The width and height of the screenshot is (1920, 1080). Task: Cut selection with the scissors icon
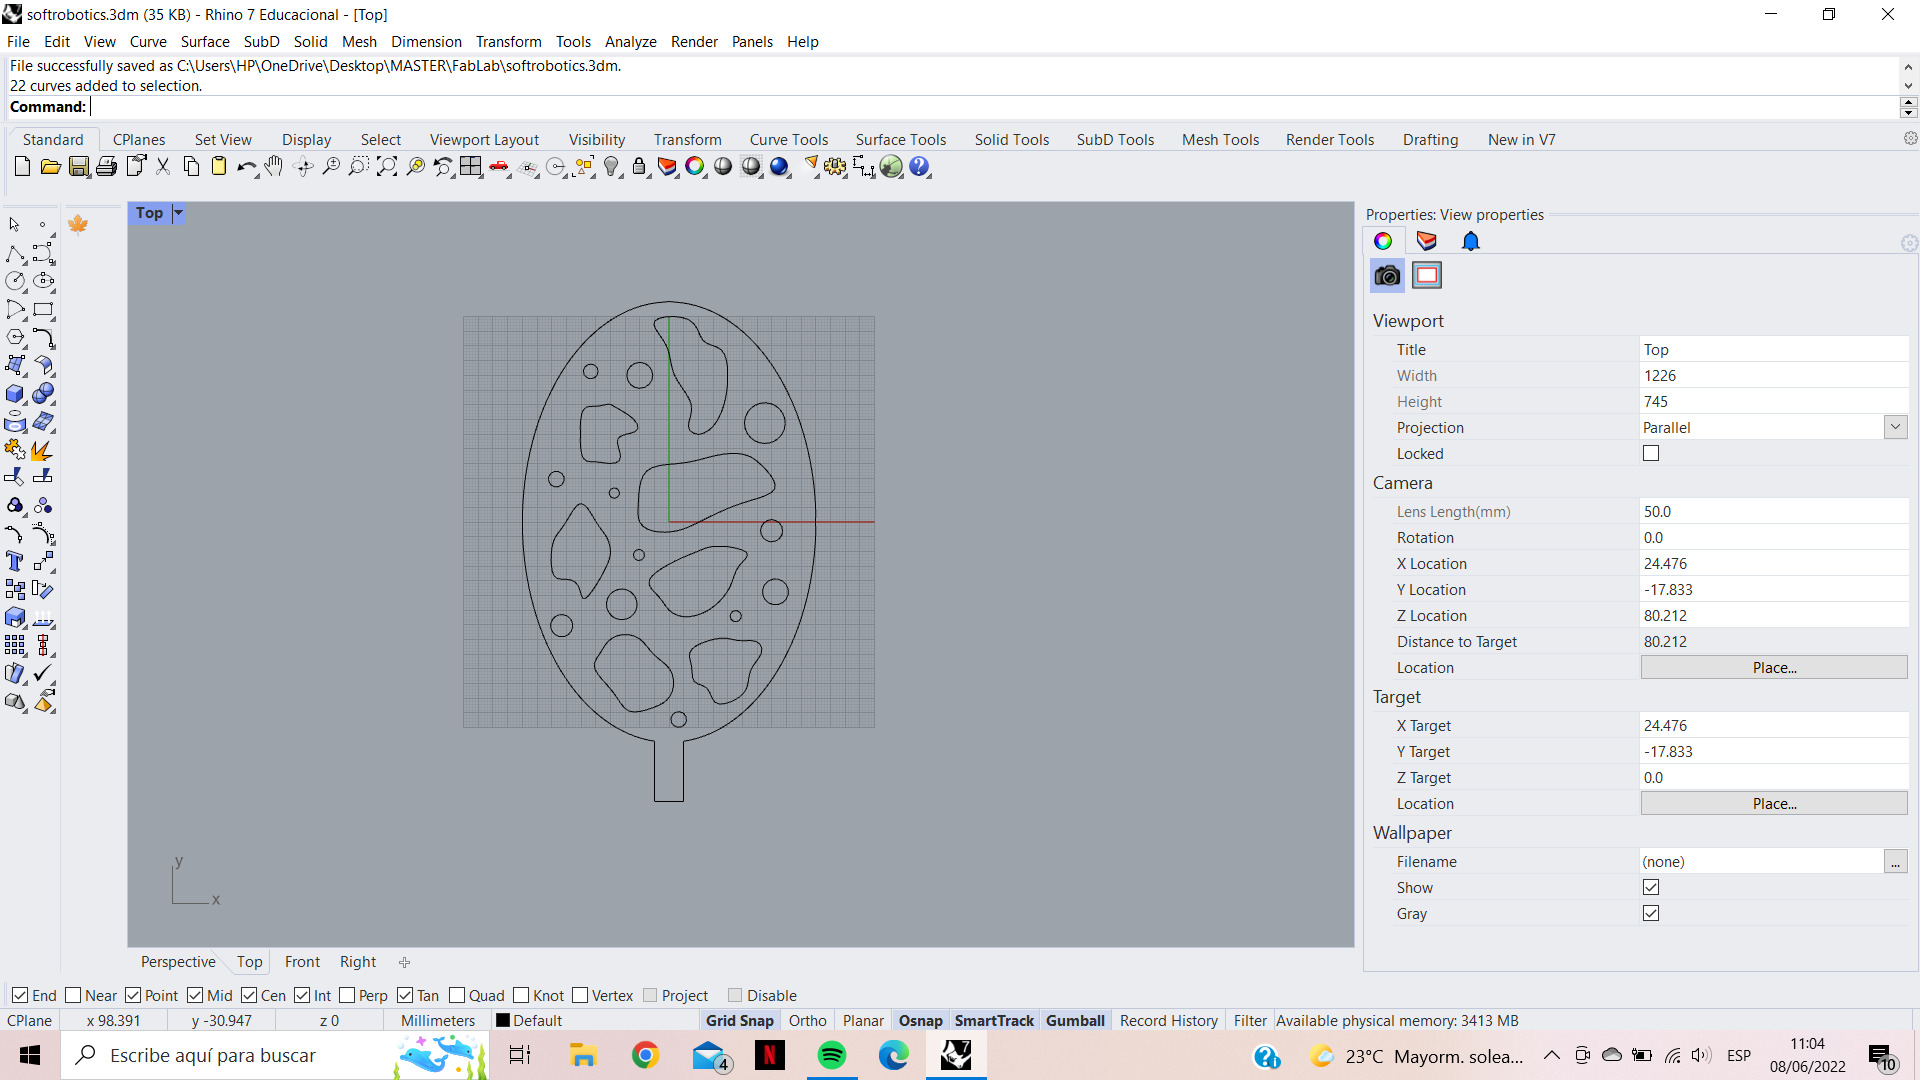pos(163,167)
